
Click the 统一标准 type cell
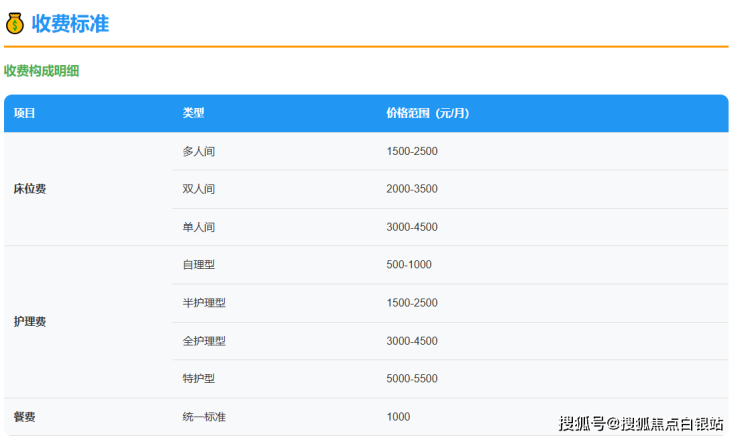[x=204, y=417]
